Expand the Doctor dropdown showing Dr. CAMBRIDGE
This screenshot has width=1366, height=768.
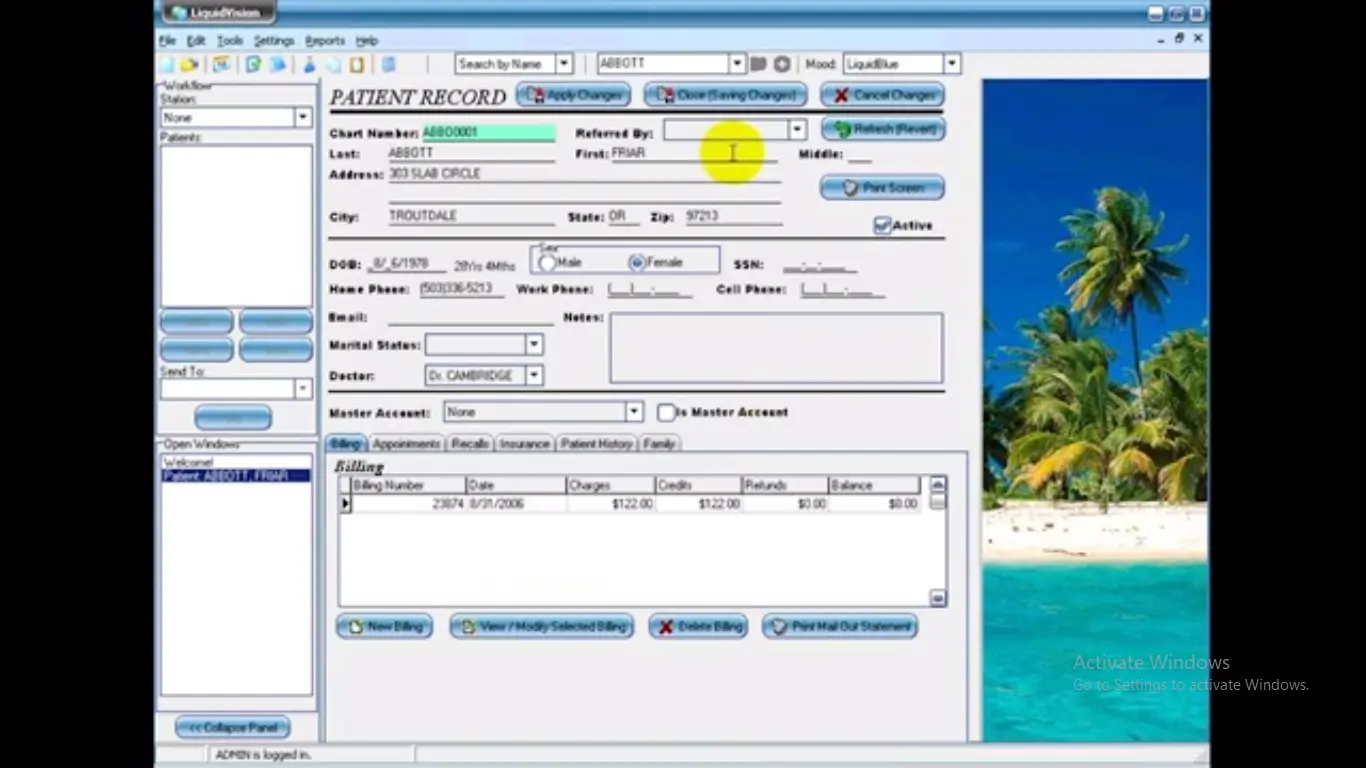coord(533,375)
